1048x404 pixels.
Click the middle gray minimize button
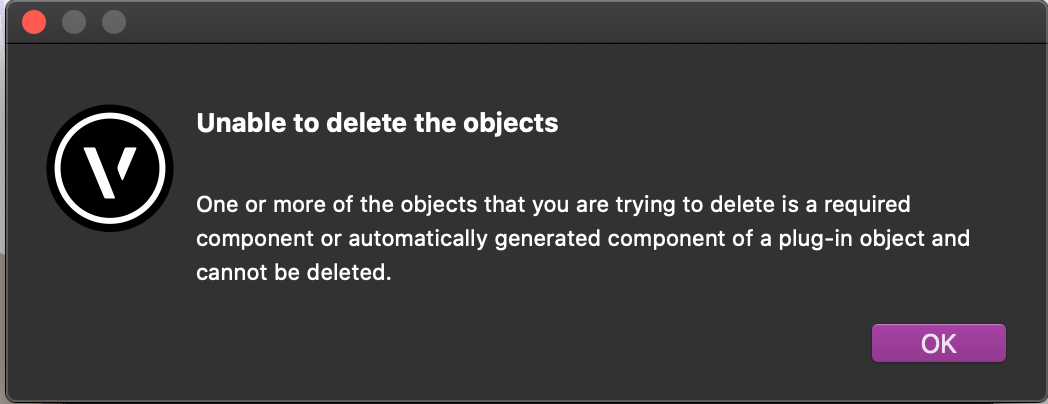click(74, 21)
